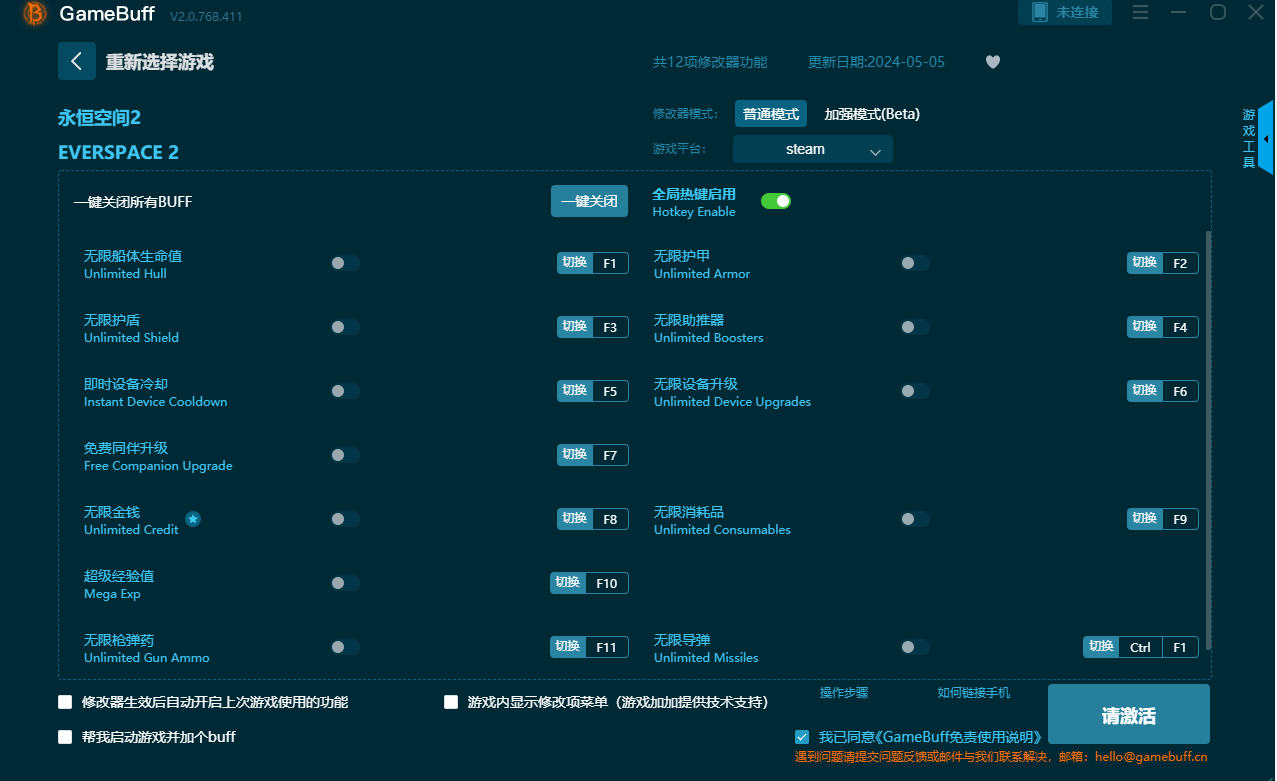Click the 共12项修改器功能 text
This screenshot has height=781, width=1277.
(x=710, y=62)
